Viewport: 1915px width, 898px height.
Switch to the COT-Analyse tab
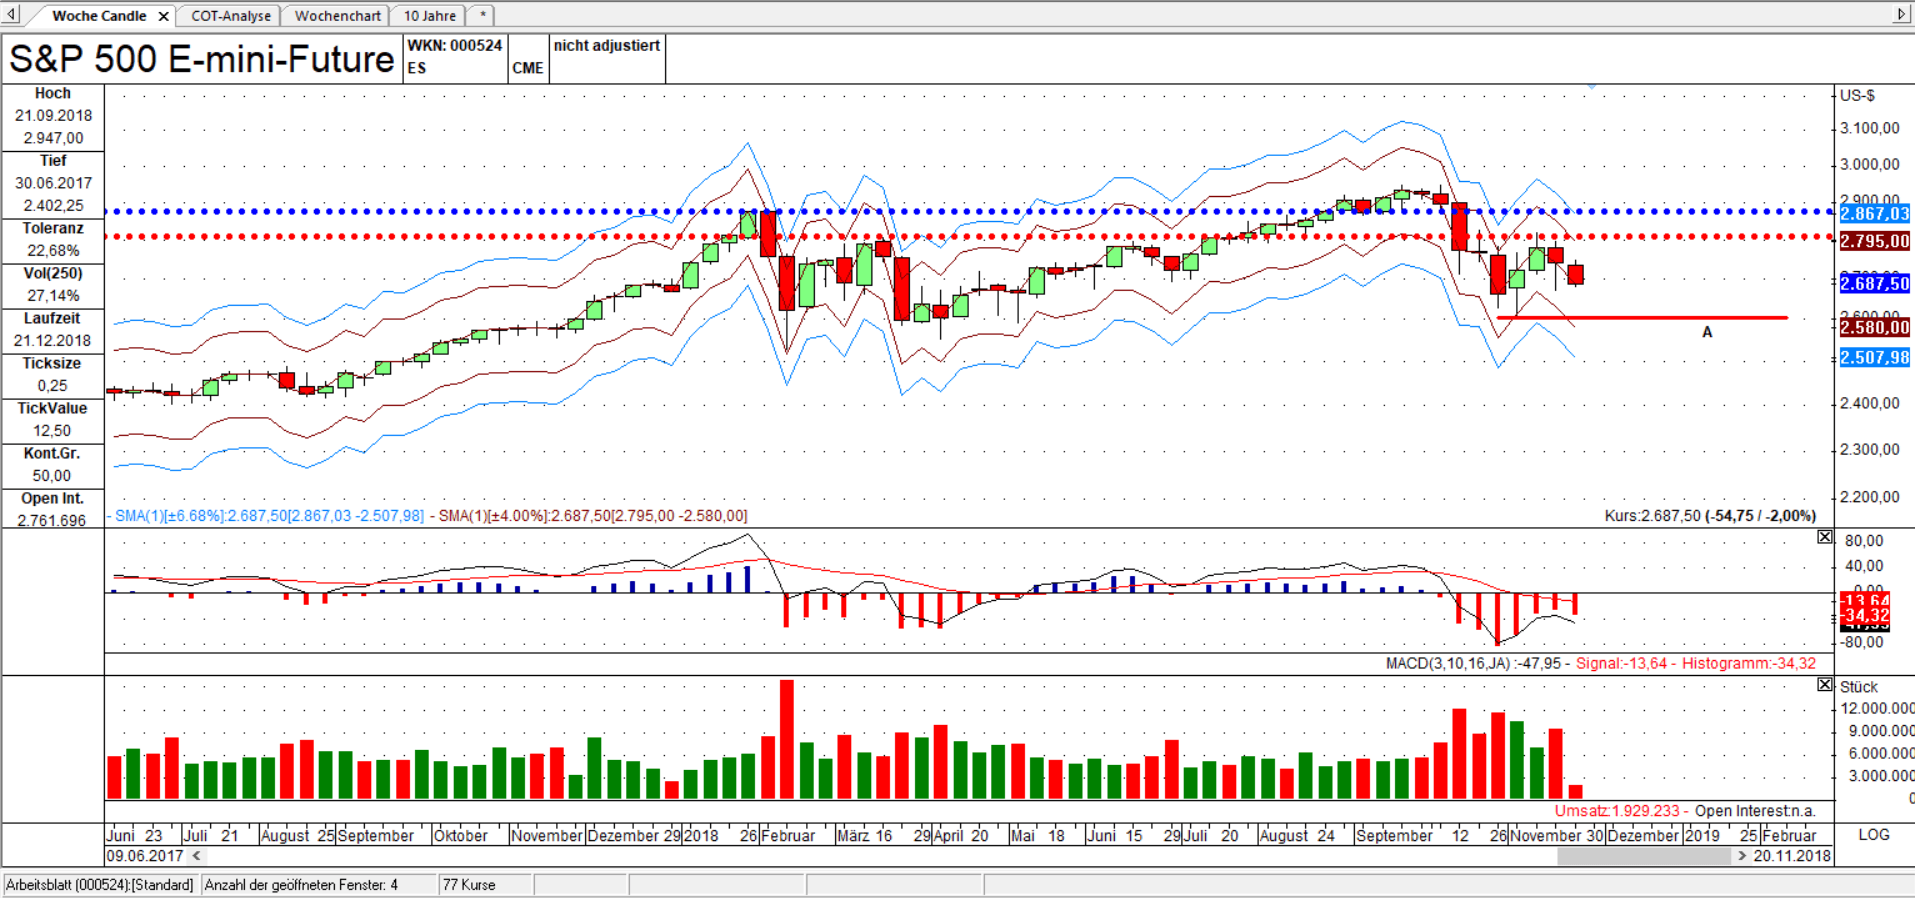231,16
